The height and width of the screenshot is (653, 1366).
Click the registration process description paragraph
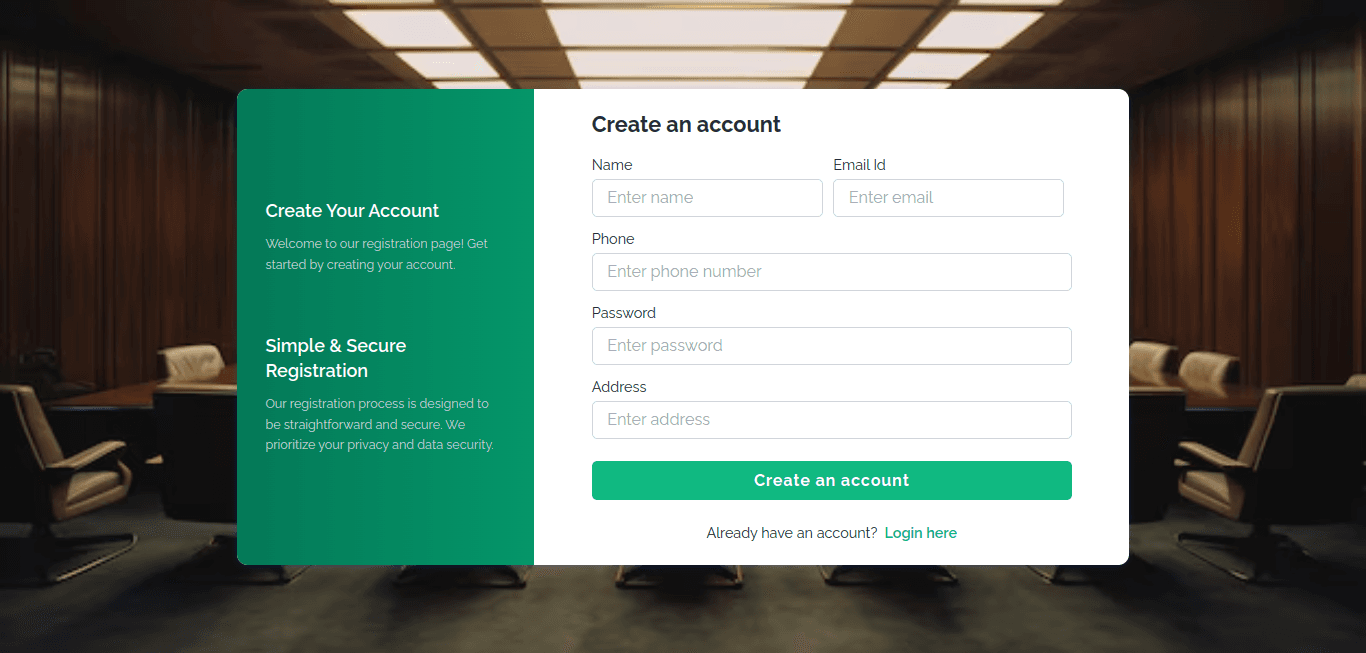pos(380,424)
